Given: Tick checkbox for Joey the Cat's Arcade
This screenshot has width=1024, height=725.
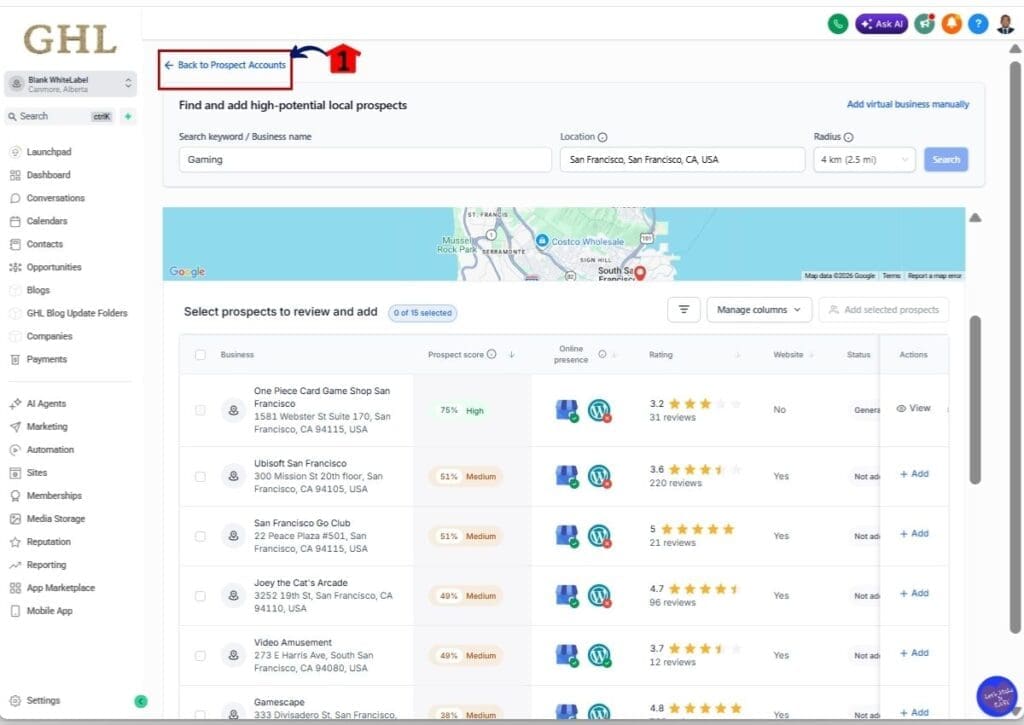Looking at the screenshot, I should (x=200, y=596).
